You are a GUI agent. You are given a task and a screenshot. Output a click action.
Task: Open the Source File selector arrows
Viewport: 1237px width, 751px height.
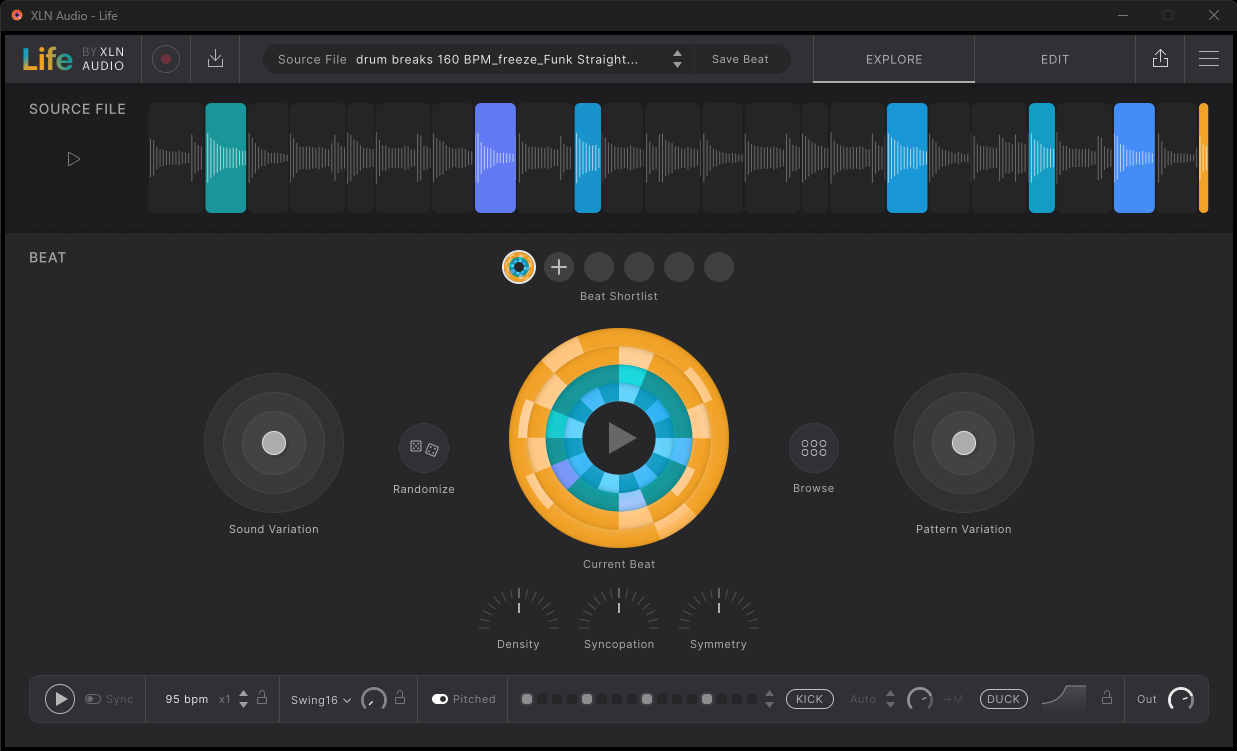tap(677, 59)
